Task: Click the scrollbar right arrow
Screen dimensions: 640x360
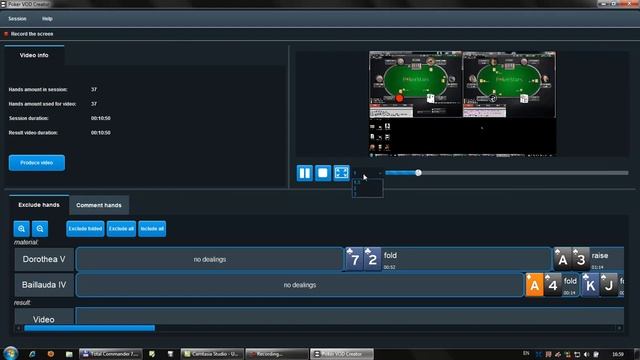Action: tap(619, 328)
